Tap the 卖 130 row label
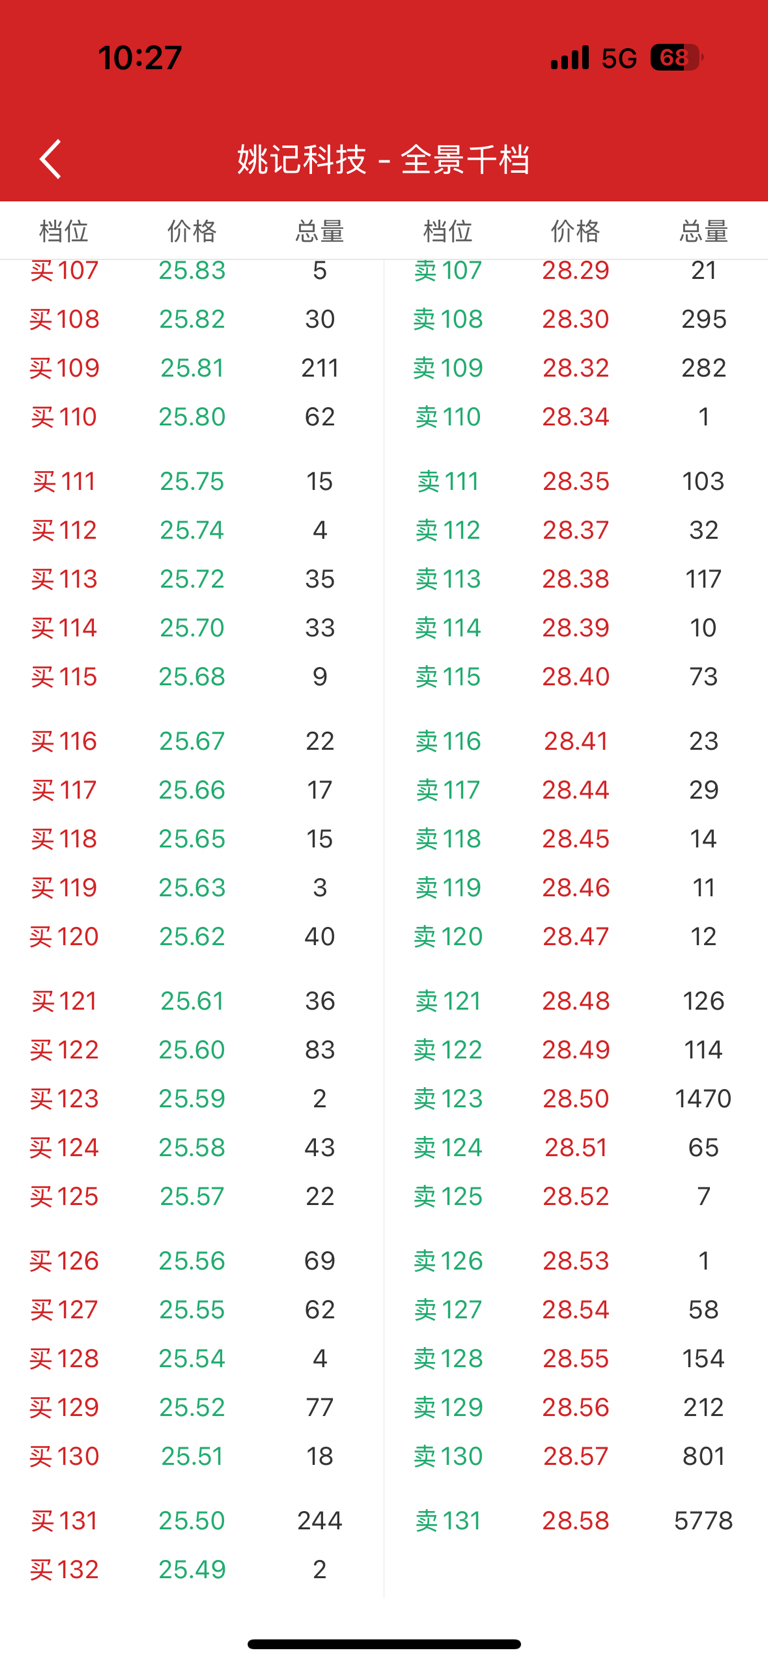This screenshot has width=769, height=1665. [x=448, y=1457]
